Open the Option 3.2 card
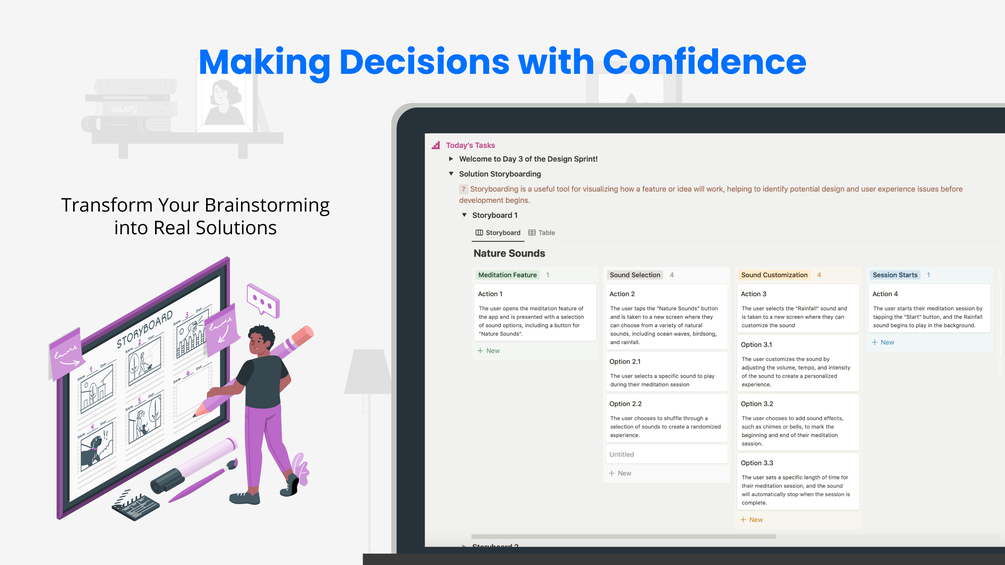Screen dimensions: 1005x565 (x=797, y=423)
